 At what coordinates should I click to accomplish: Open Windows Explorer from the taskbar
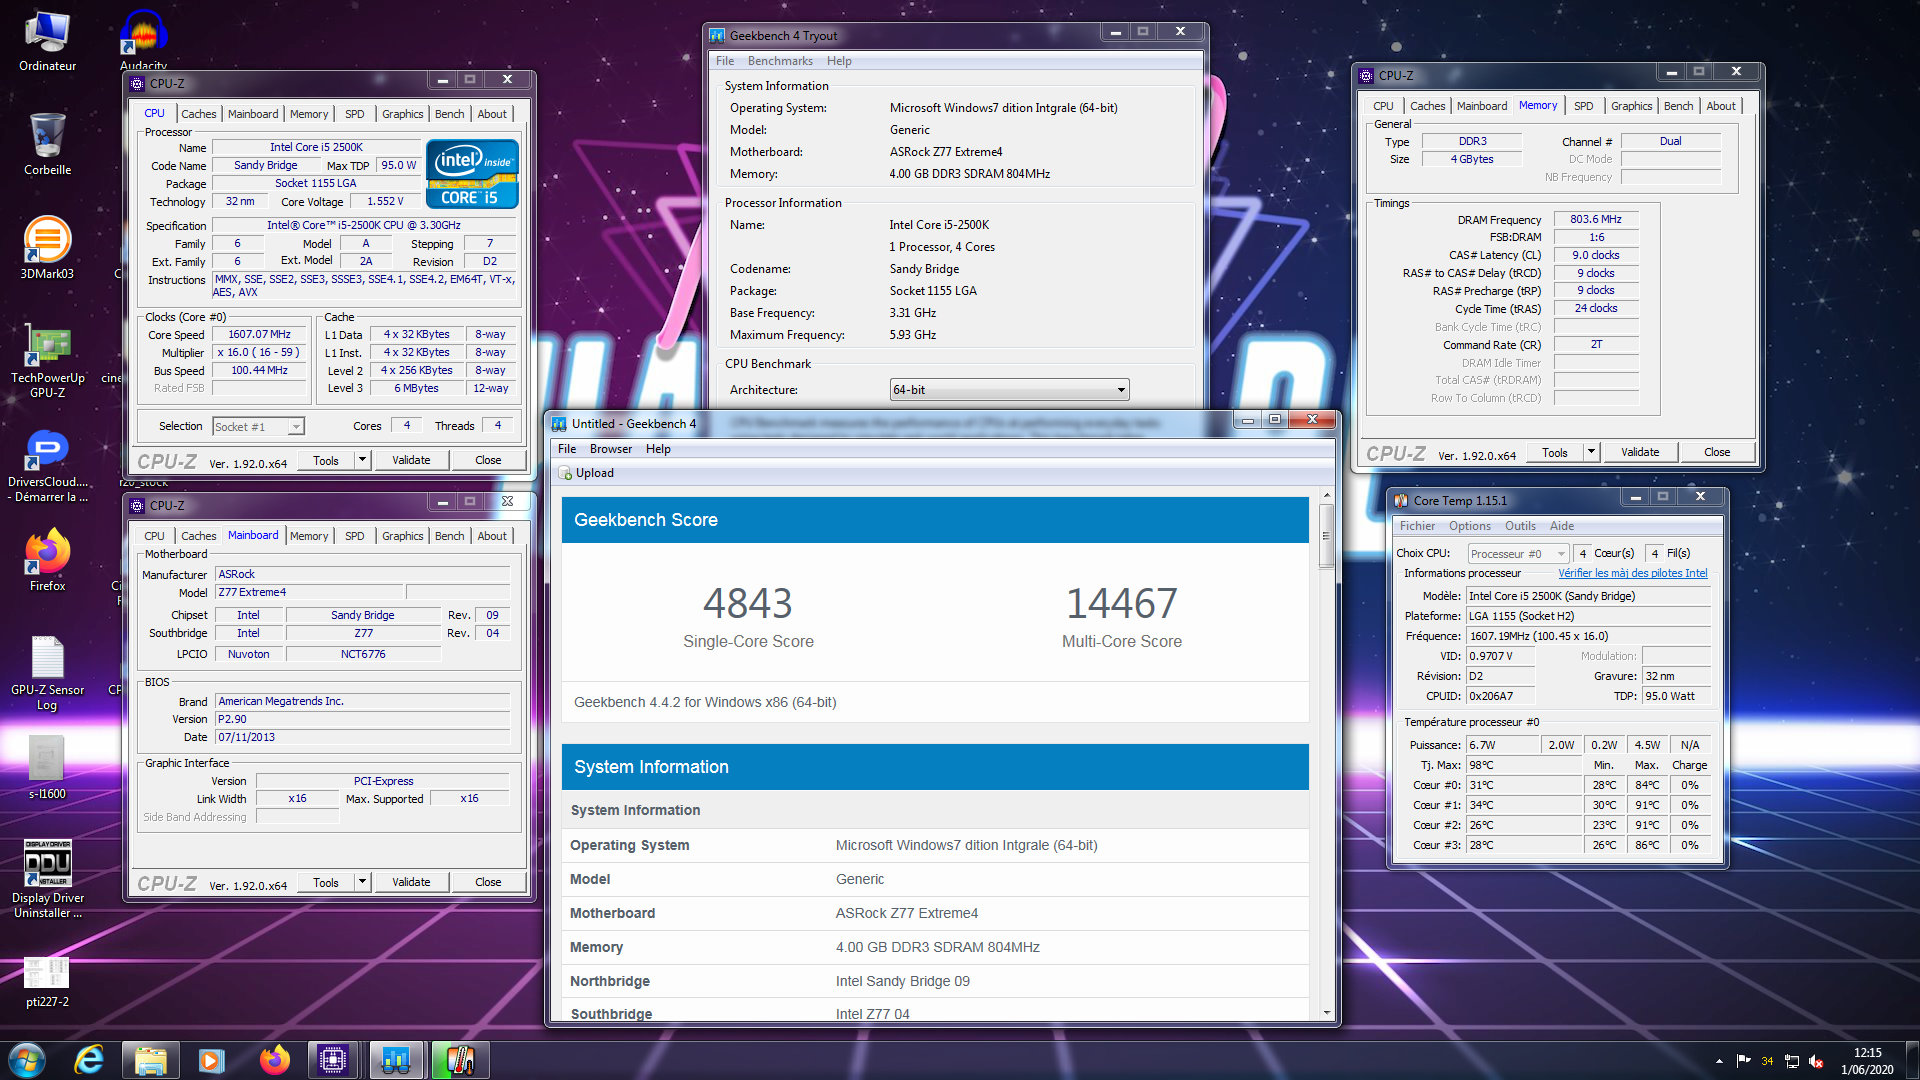point(150,1060)
